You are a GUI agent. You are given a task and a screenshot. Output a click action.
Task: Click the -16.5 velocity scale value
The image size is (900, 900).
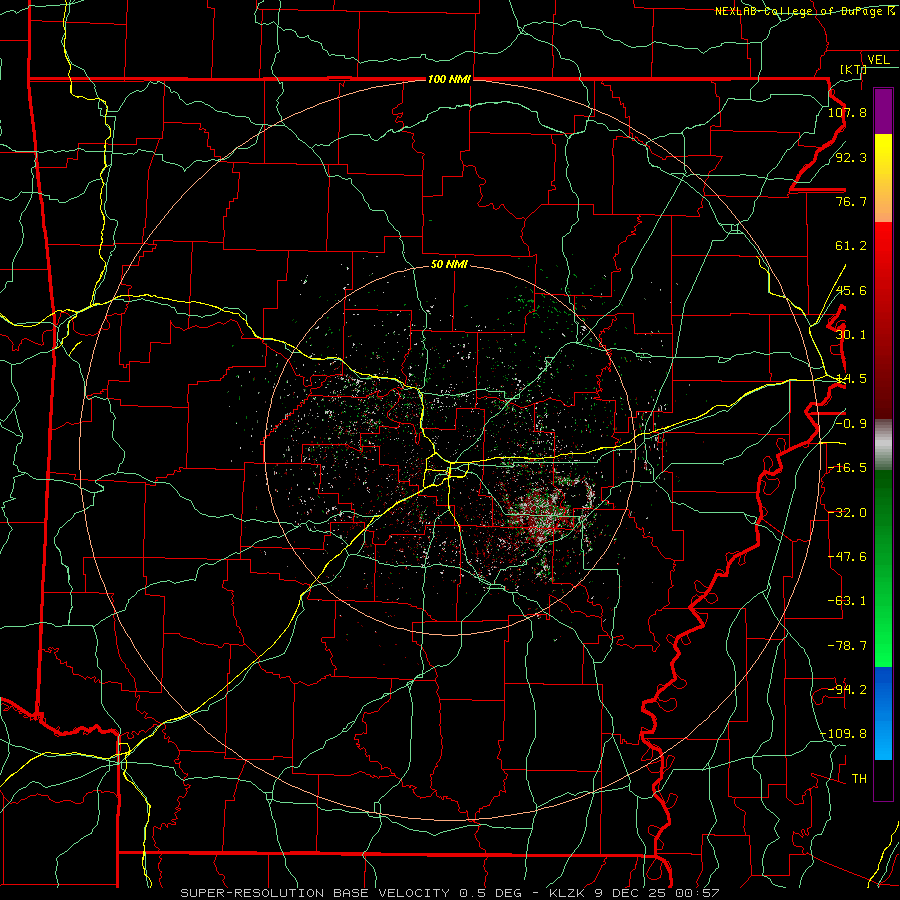[847, 468]
